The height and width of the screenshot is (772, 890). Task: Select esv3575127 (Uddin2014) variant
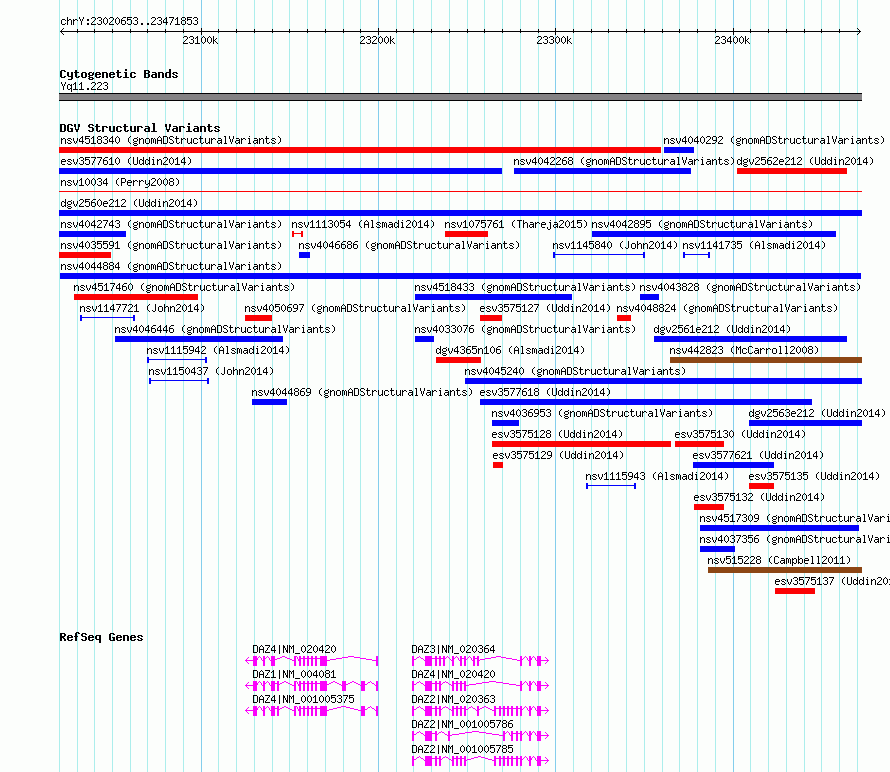coord(545,308)
